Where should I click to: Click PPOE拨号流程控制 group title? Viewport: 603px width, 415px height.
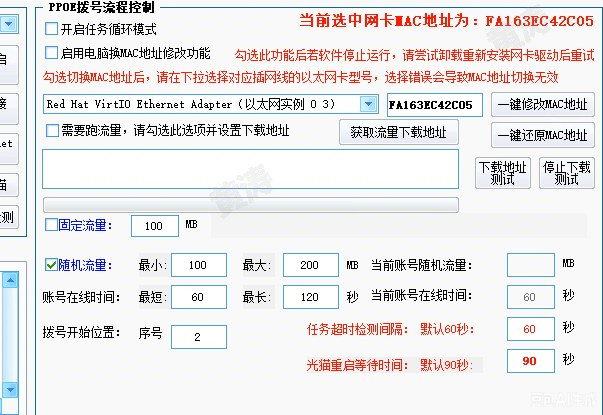tap(102, 7)
